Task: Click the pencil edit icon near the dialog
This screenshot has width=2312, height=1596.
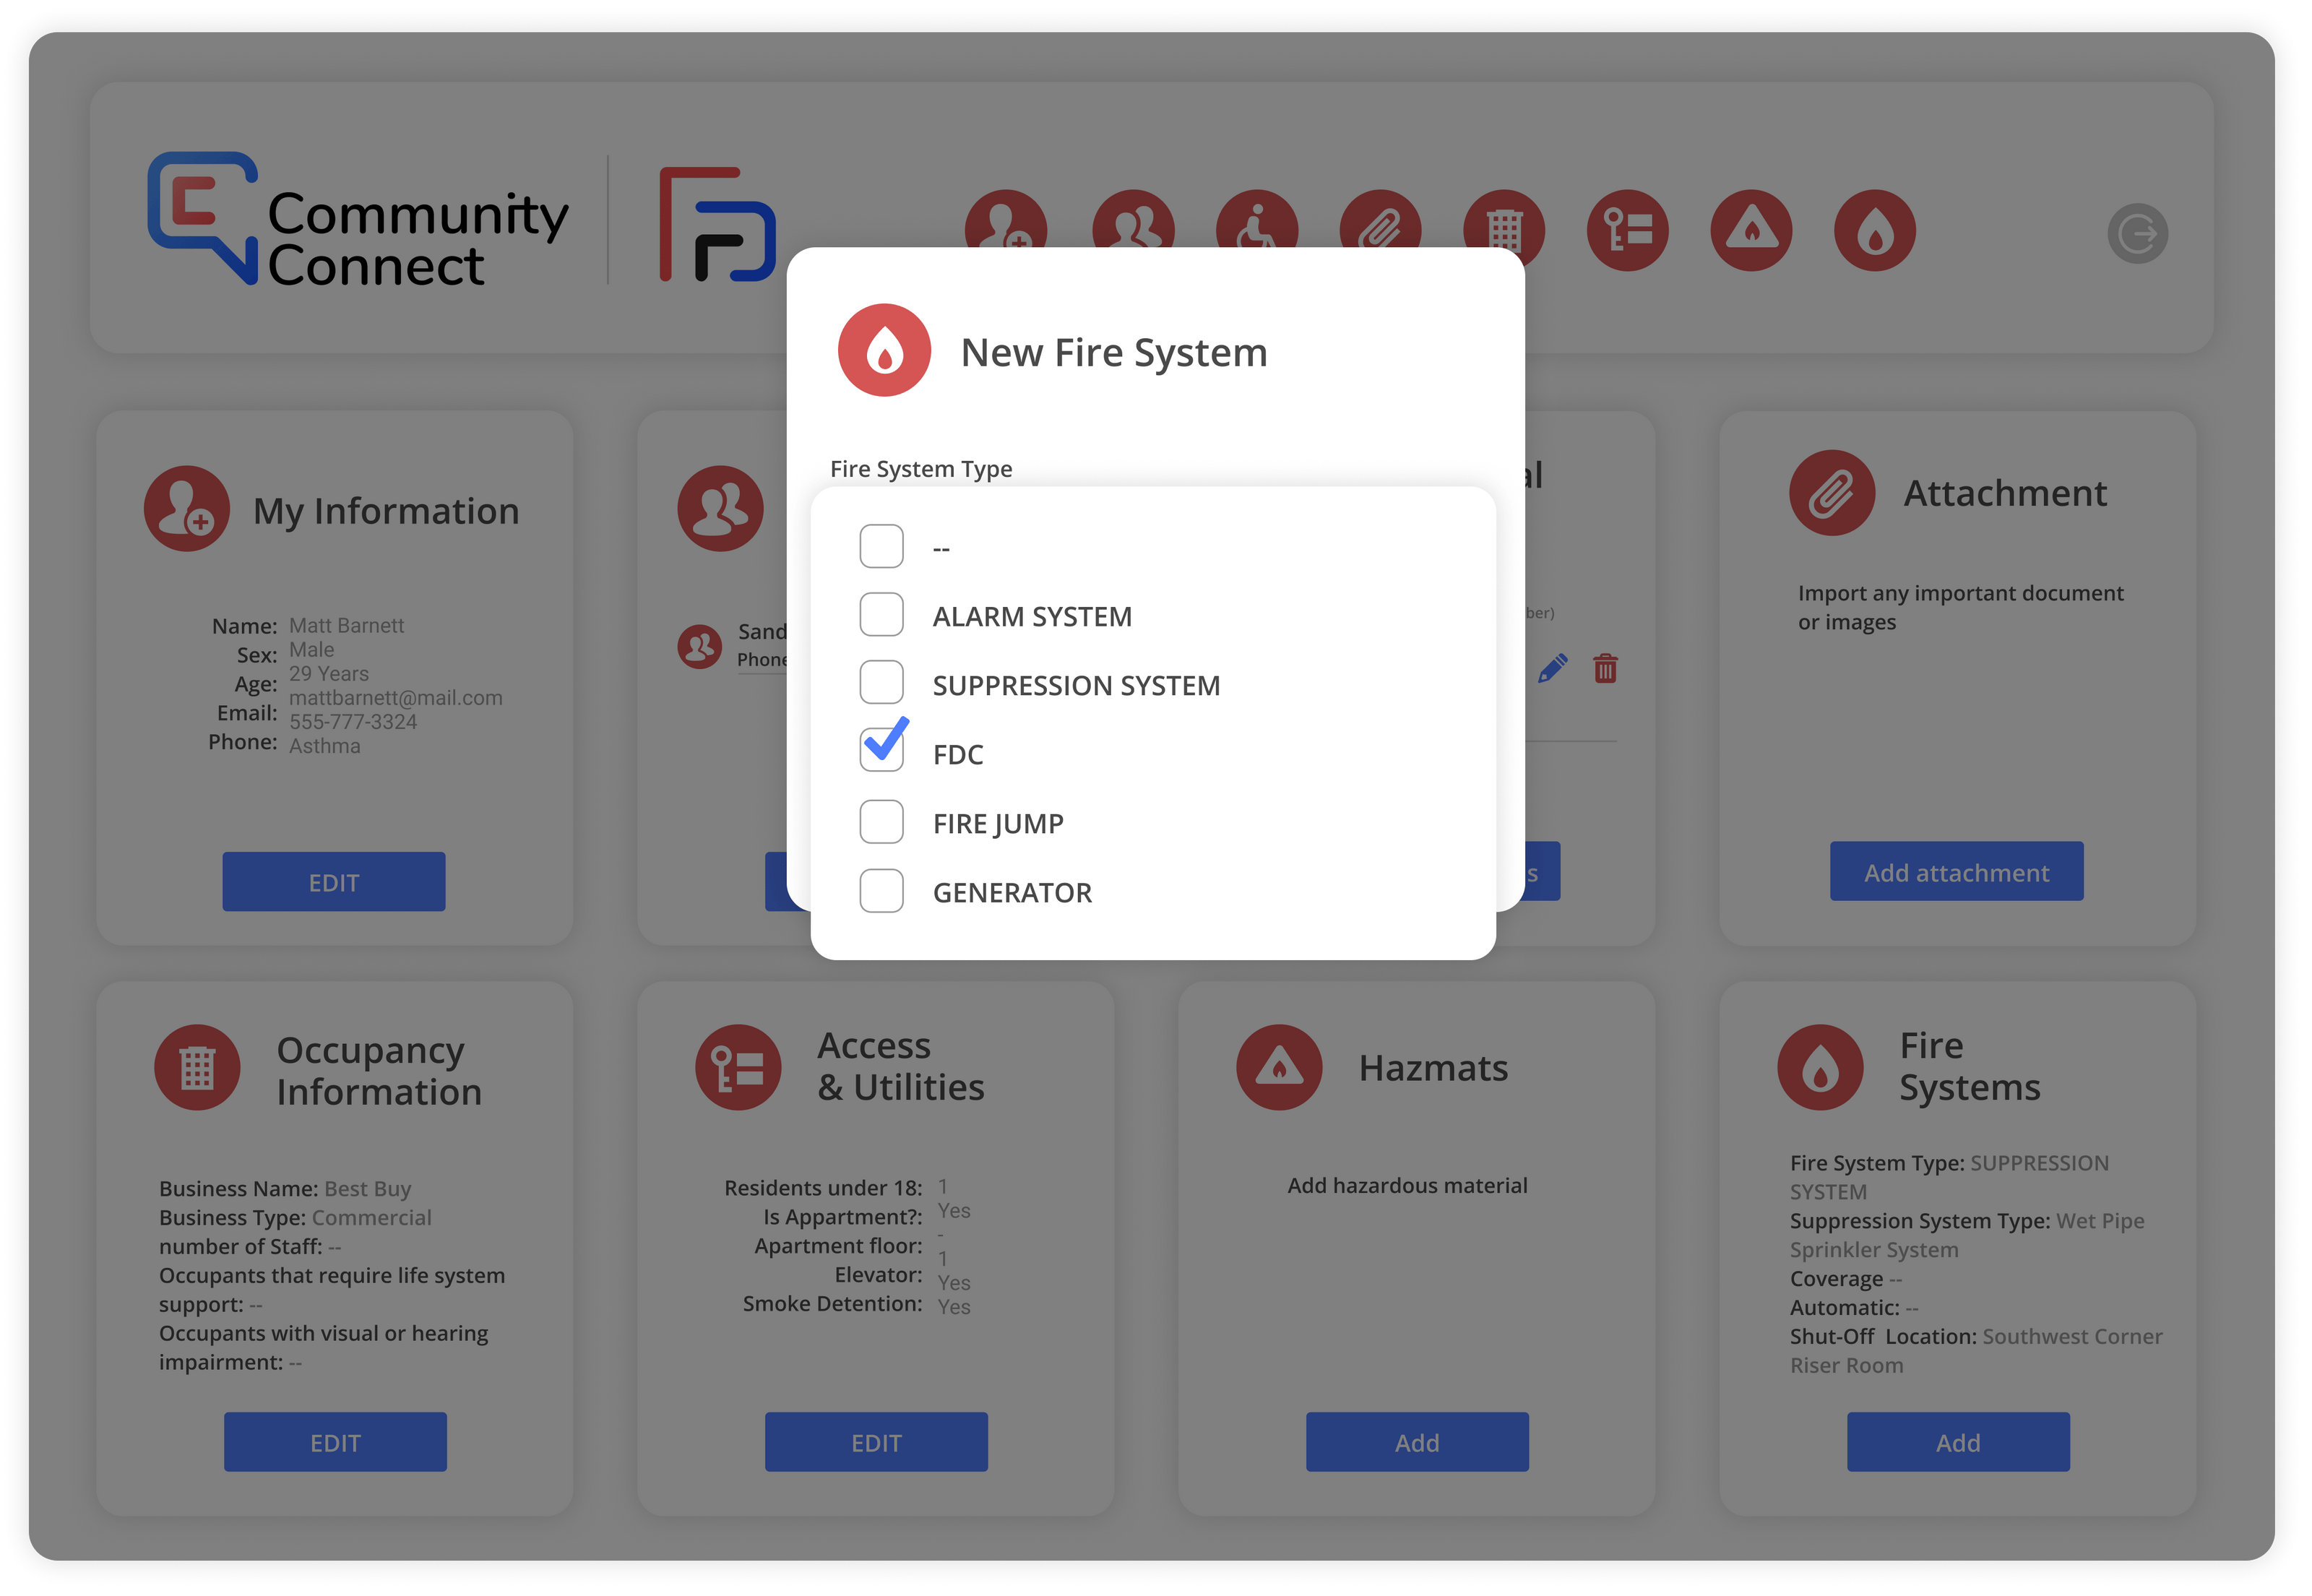Action: point(1553,667)
